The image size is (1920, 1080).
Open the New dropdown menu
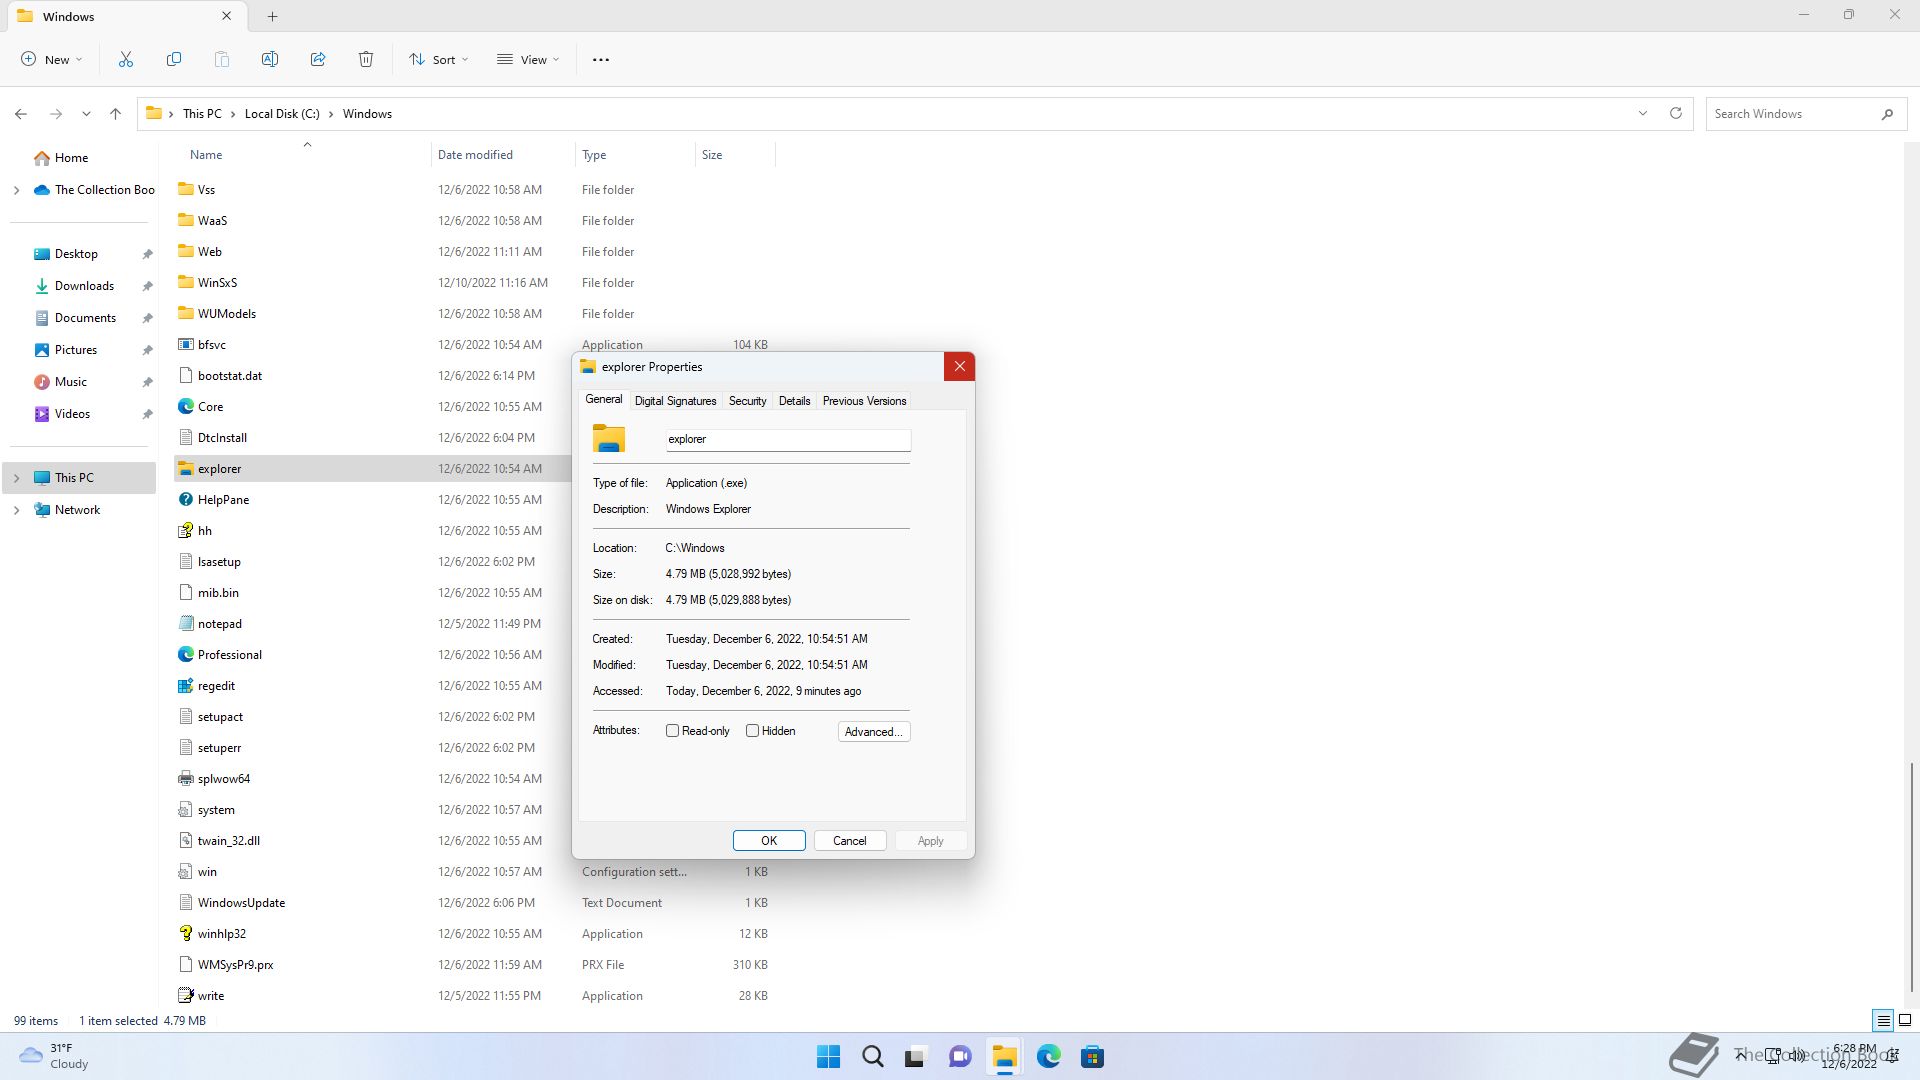pyautogui.click(x=52, y=60)
